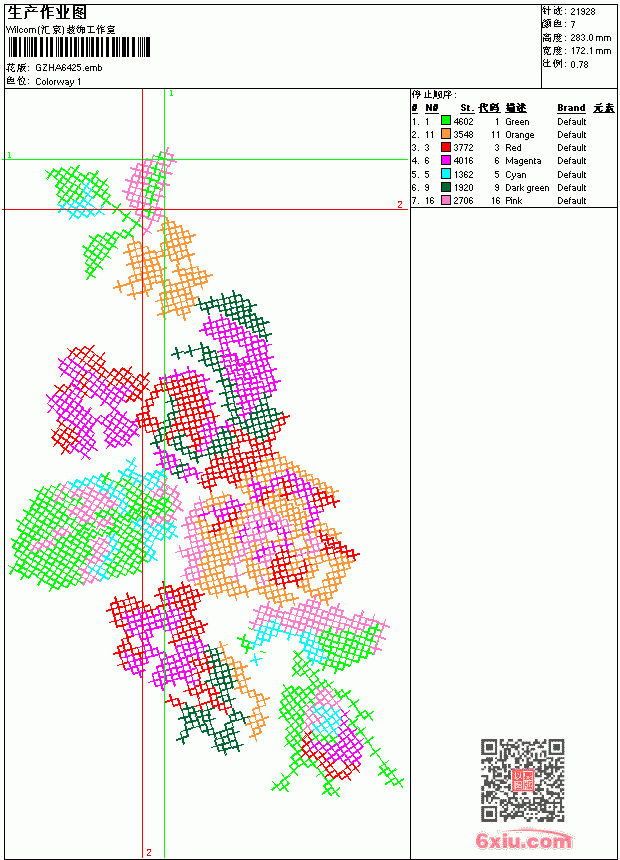Click the Dark green color swatch
The image size is (620, 860).
click(446, 187)
